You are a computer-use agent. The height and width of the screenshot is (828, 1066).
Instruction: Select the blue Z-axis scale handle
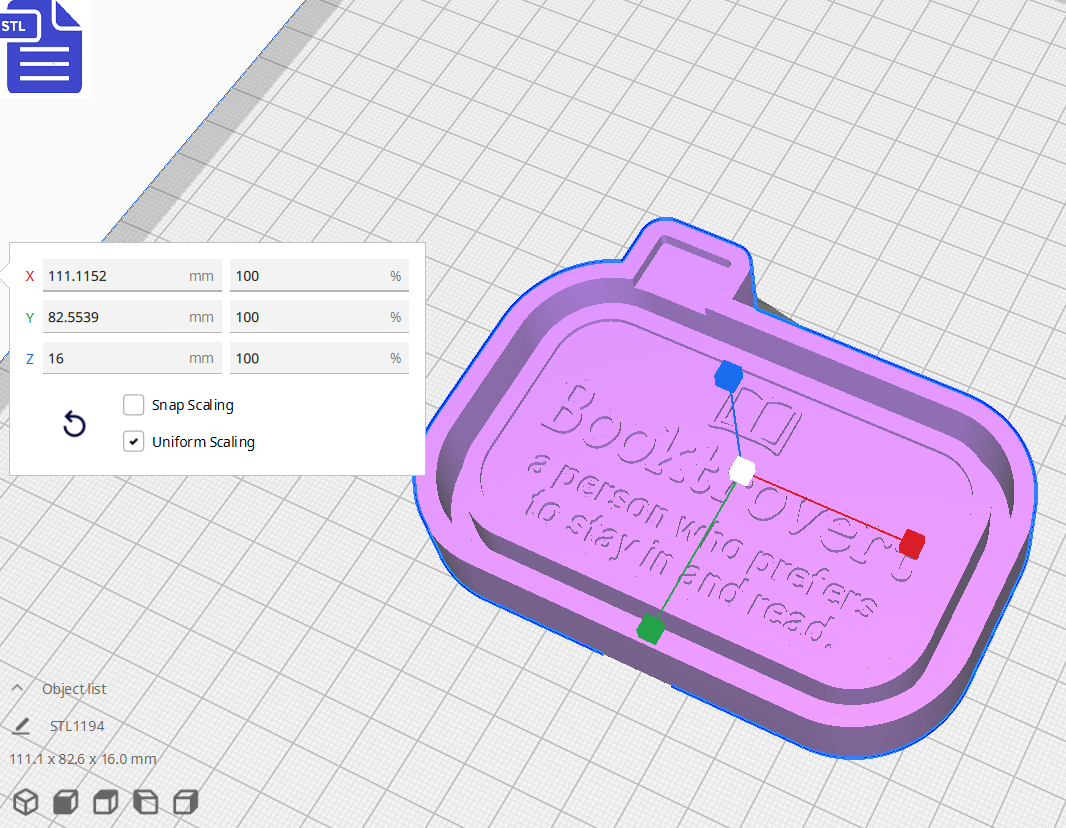coord(729,376)
